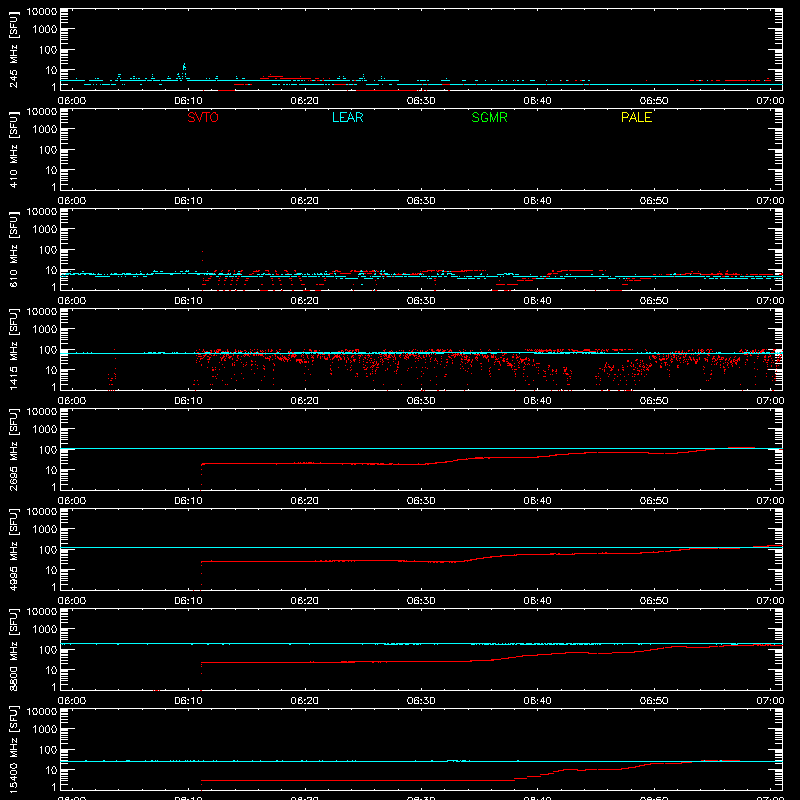Image resolution: width=800 pixels, height=800 pixels.
Task: Select the 4995 MHz [SFU] axis title
Action: point(14,549)
